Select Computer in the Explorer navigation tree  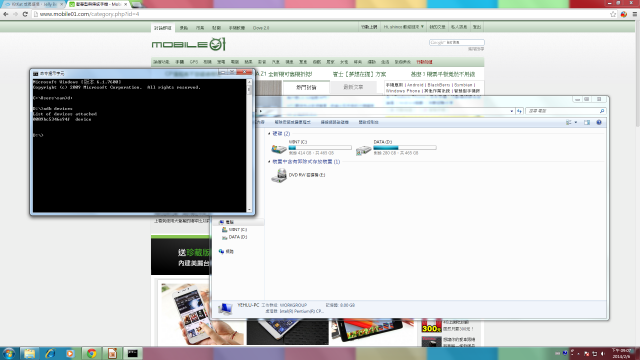(230, 222)
